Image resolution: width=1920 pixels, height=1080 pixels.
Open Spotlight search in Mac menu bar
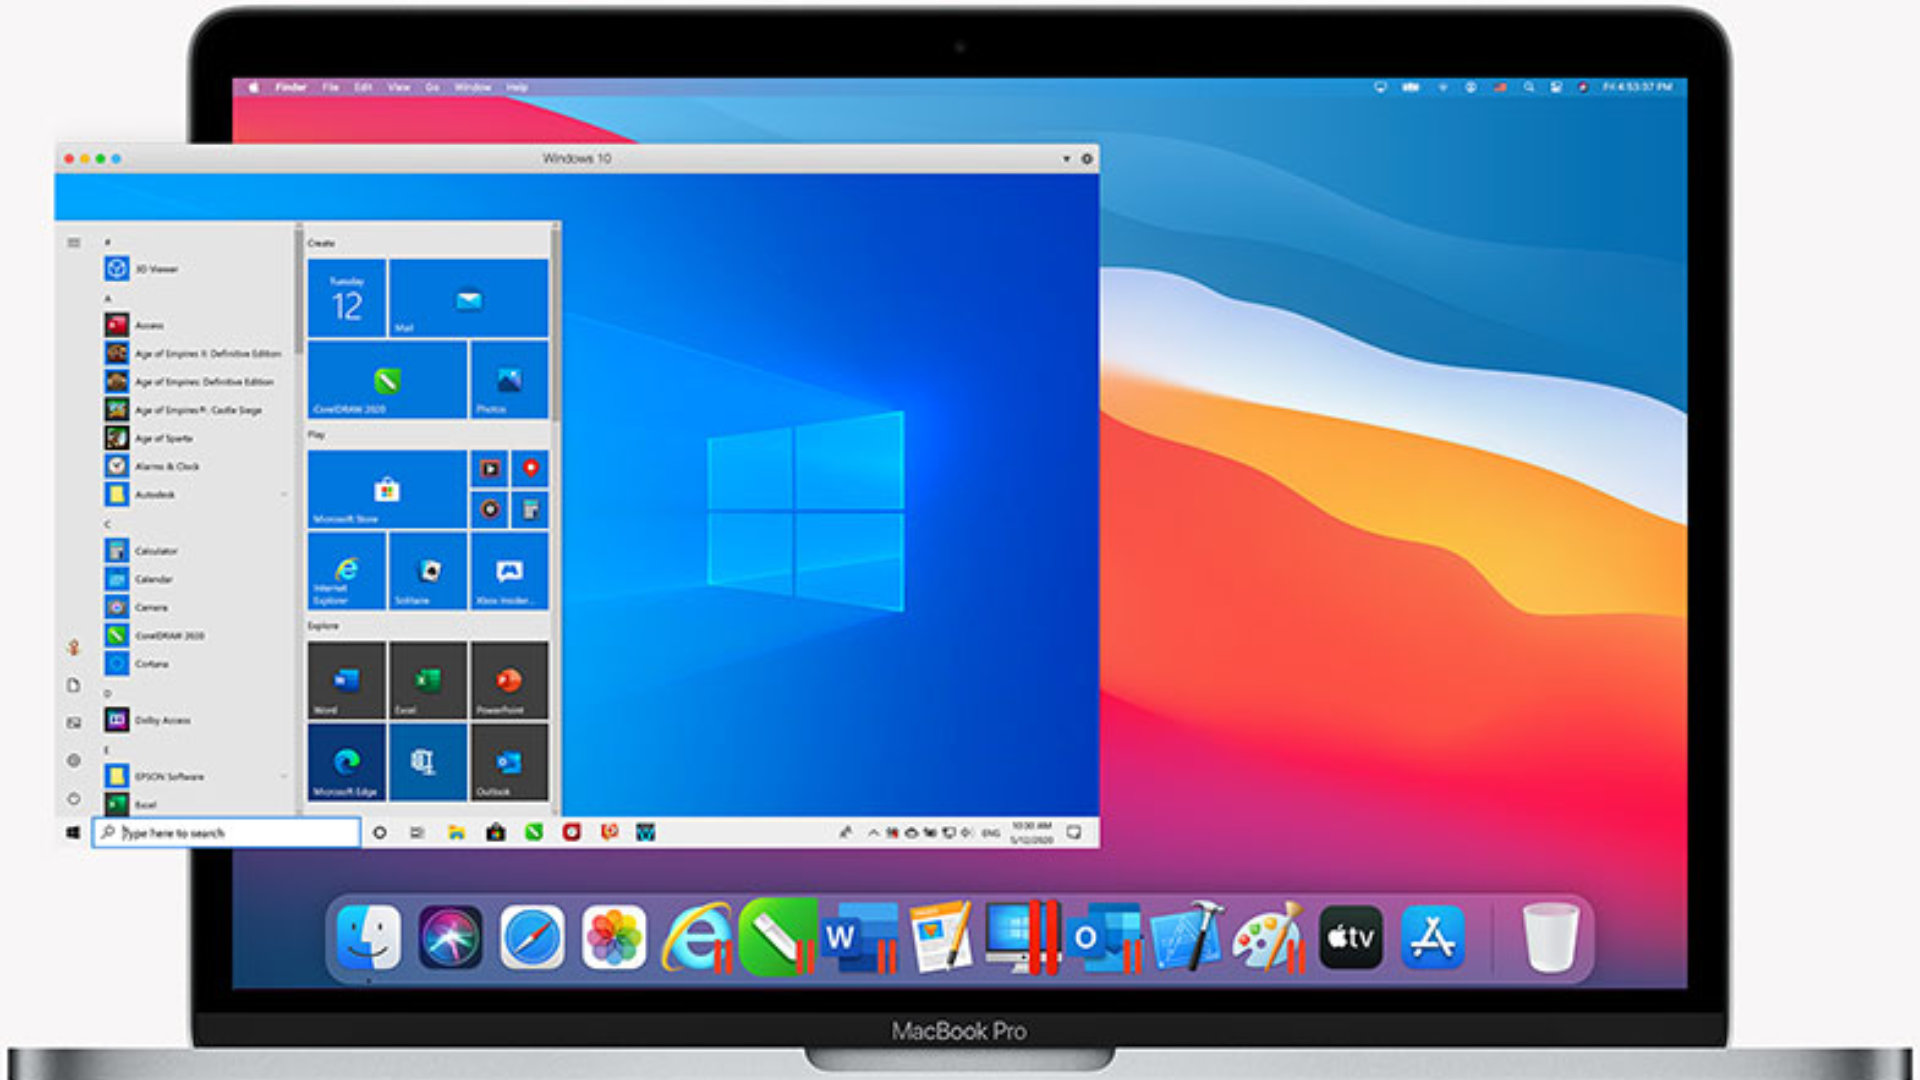(x=1528, y=87)
